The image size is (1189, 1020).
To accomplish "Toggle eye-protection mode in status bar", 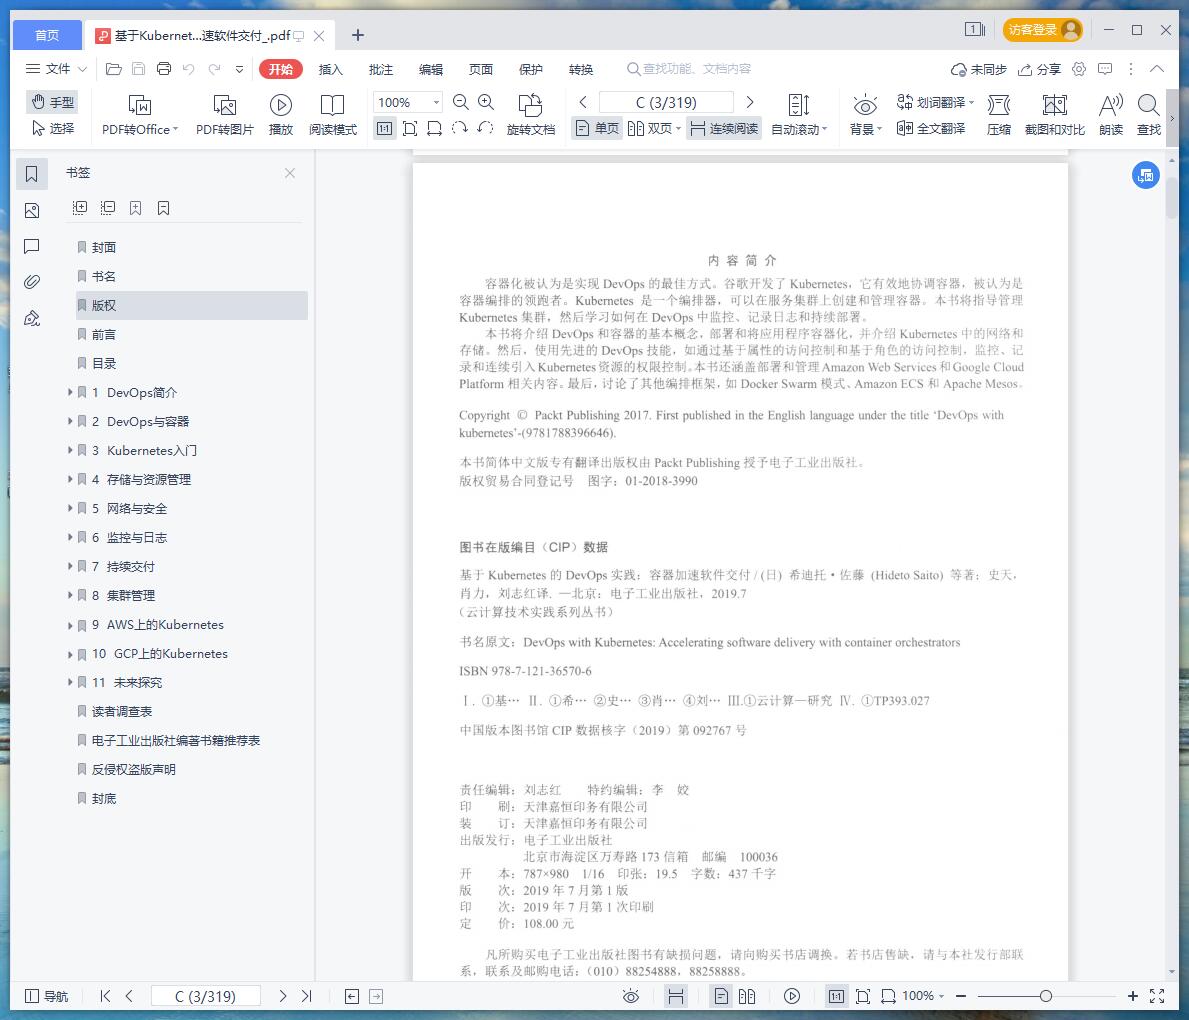I will coord(631,996).
